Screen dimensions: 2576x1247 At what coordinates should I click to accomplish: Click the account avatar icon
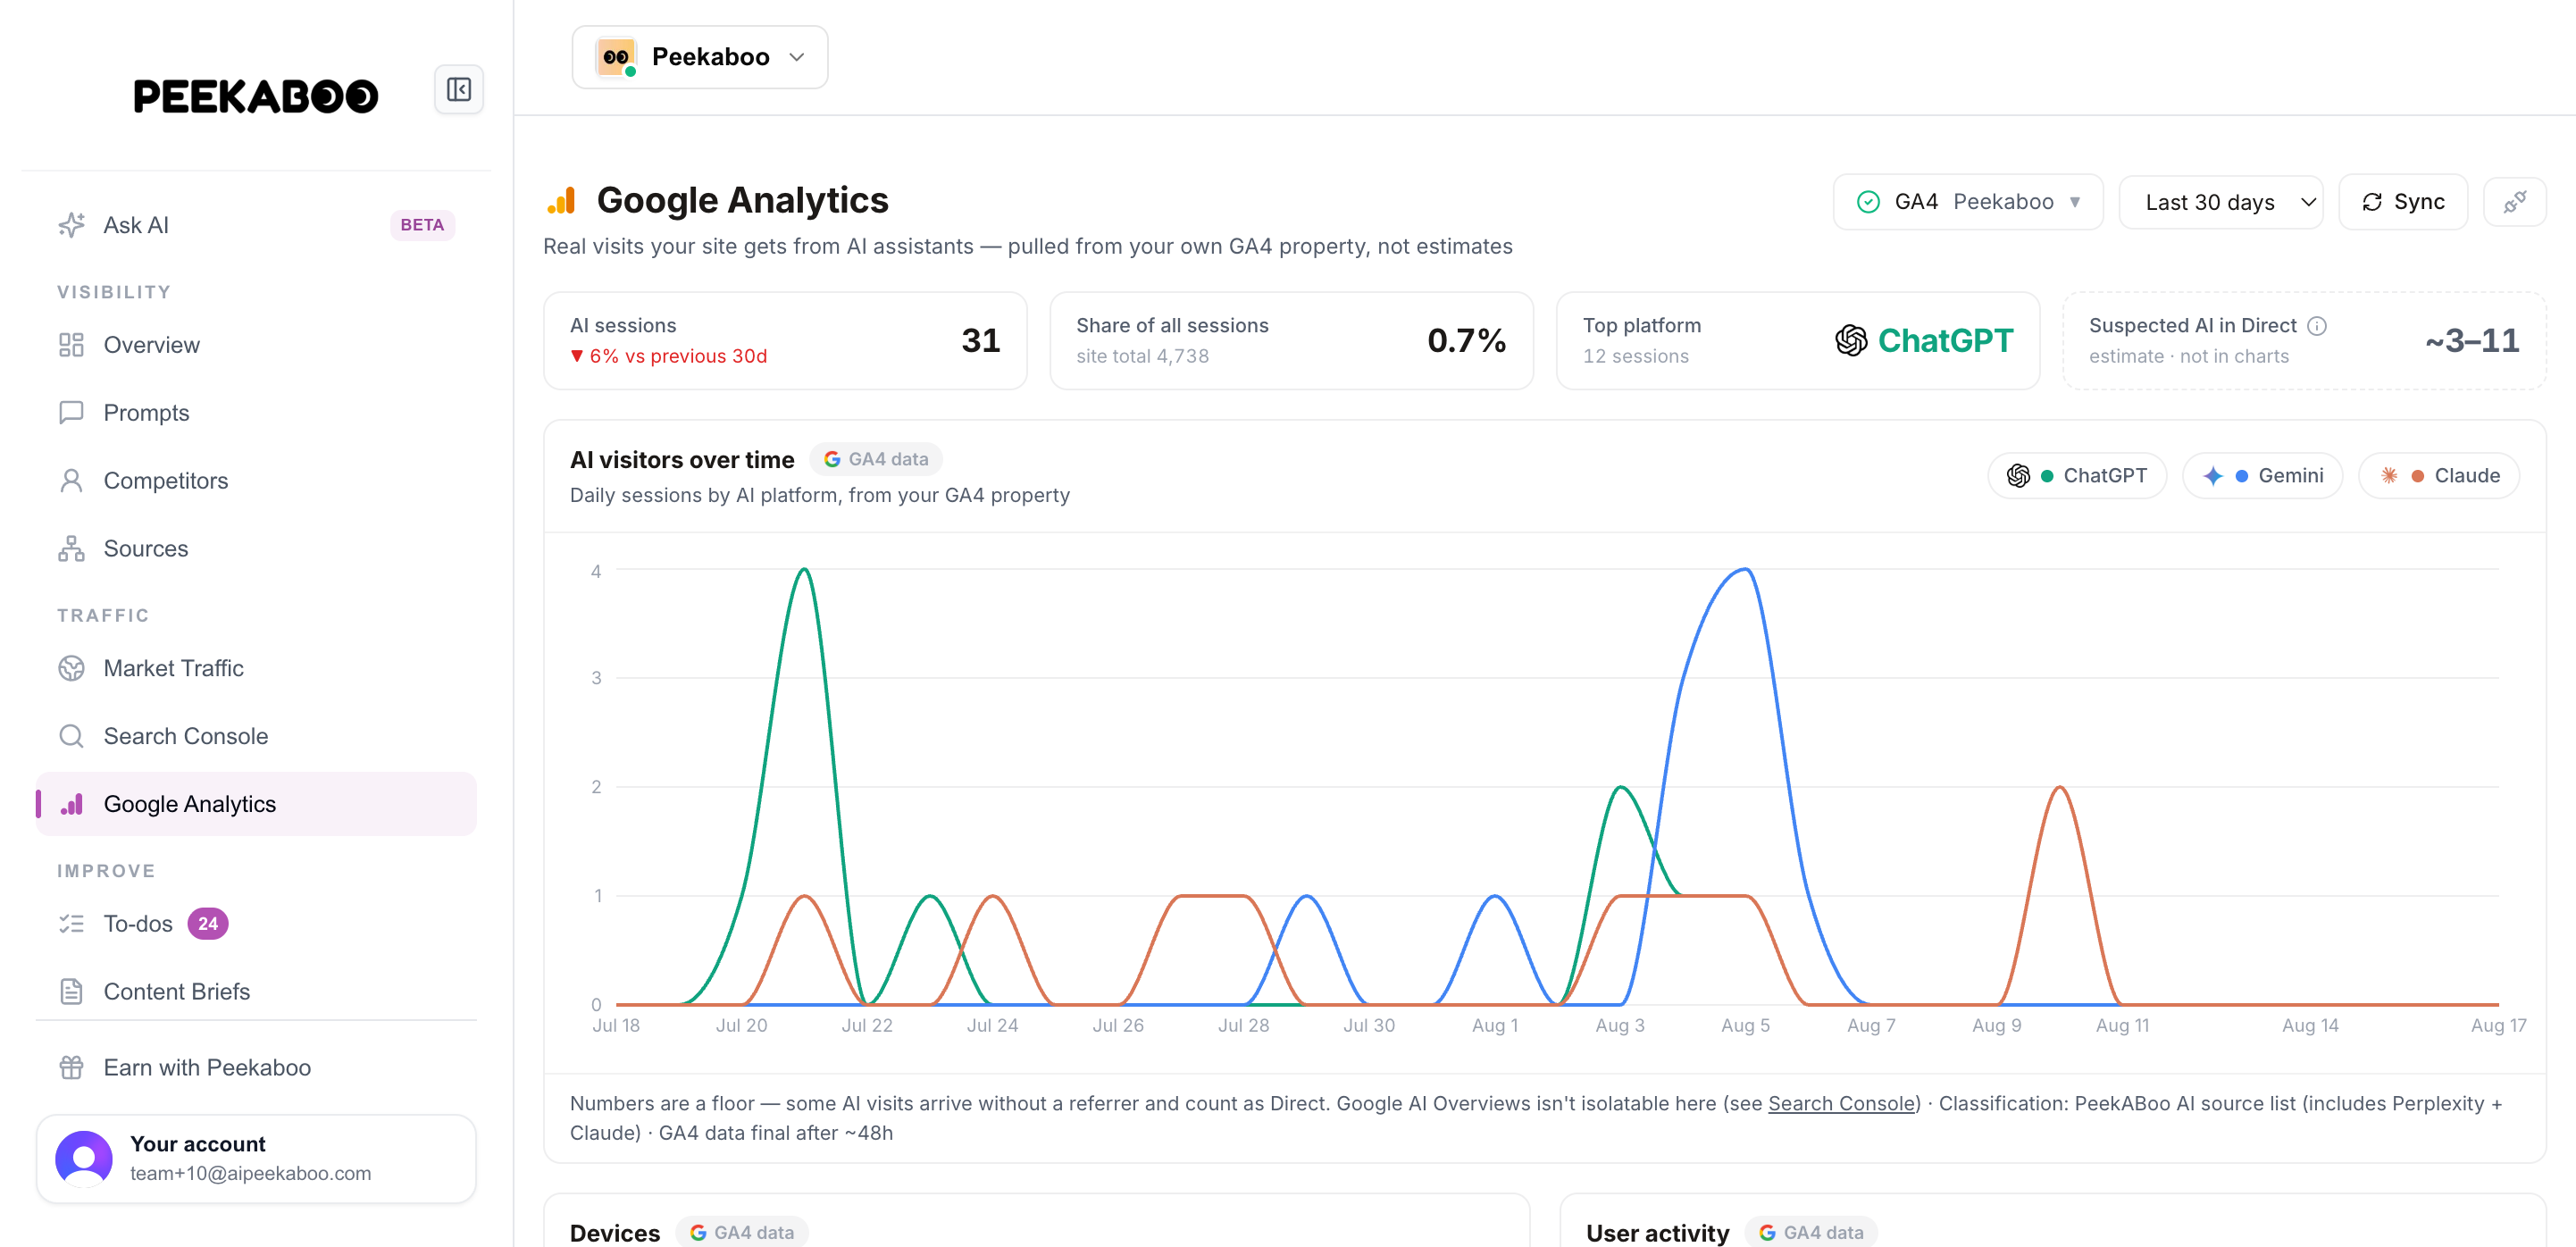pos(84,1159)
